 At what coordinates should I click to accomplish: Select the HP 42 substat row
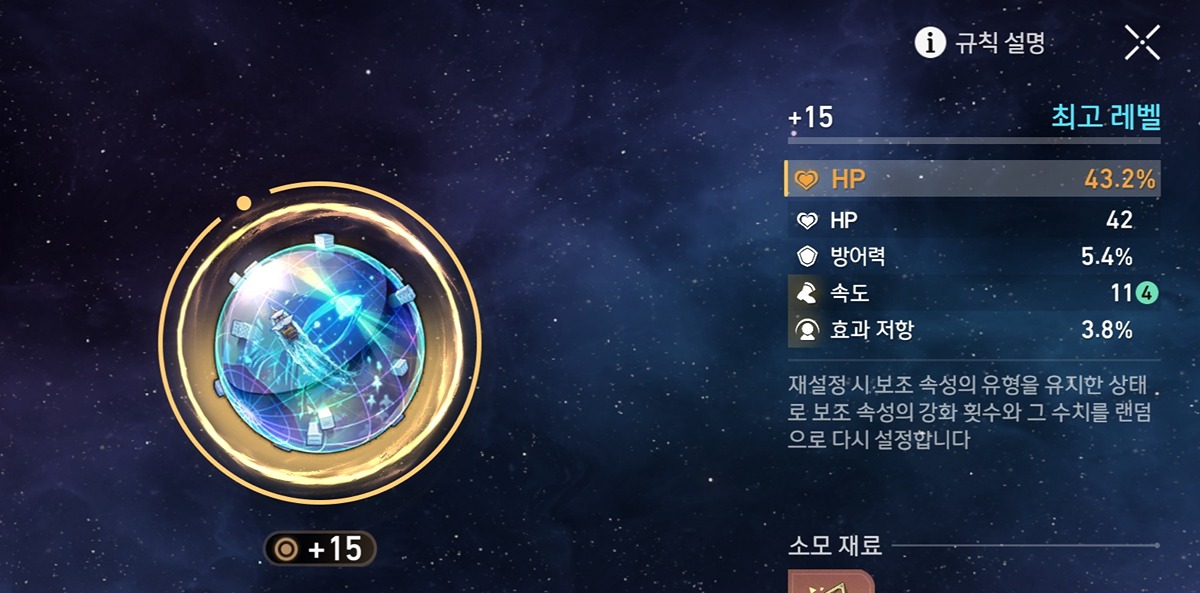click(973, 221)
